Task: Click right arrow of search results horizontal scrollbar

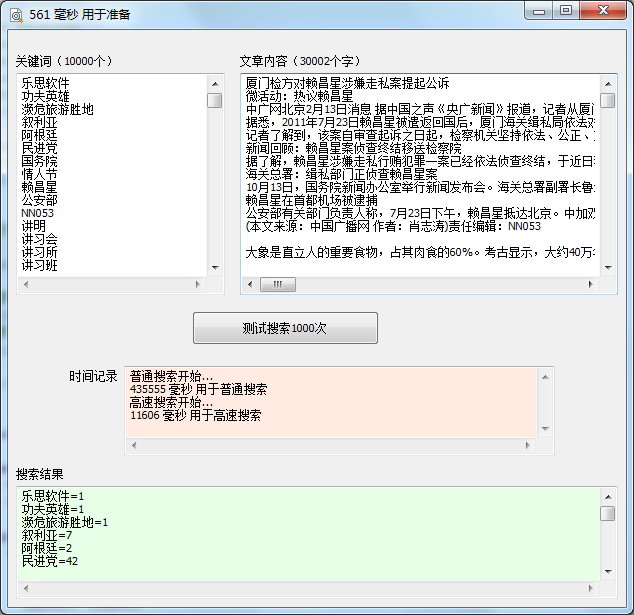Action: pyautogui.click(x=591, y=588)
